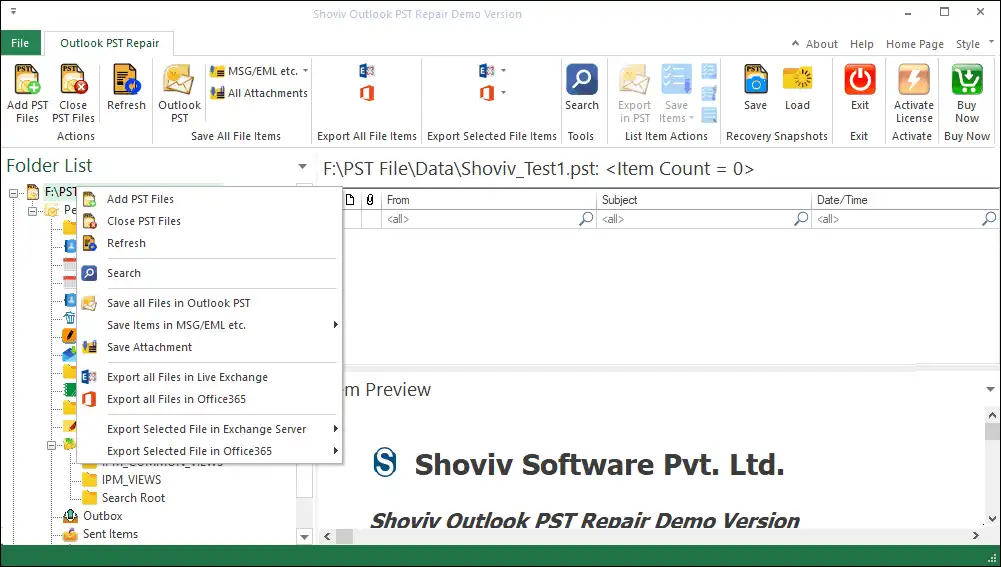Click the Save recovery snapshot icon
The width and height of the screenshot is (1001, 567).
pyautogui.click(x=755, y=80)
